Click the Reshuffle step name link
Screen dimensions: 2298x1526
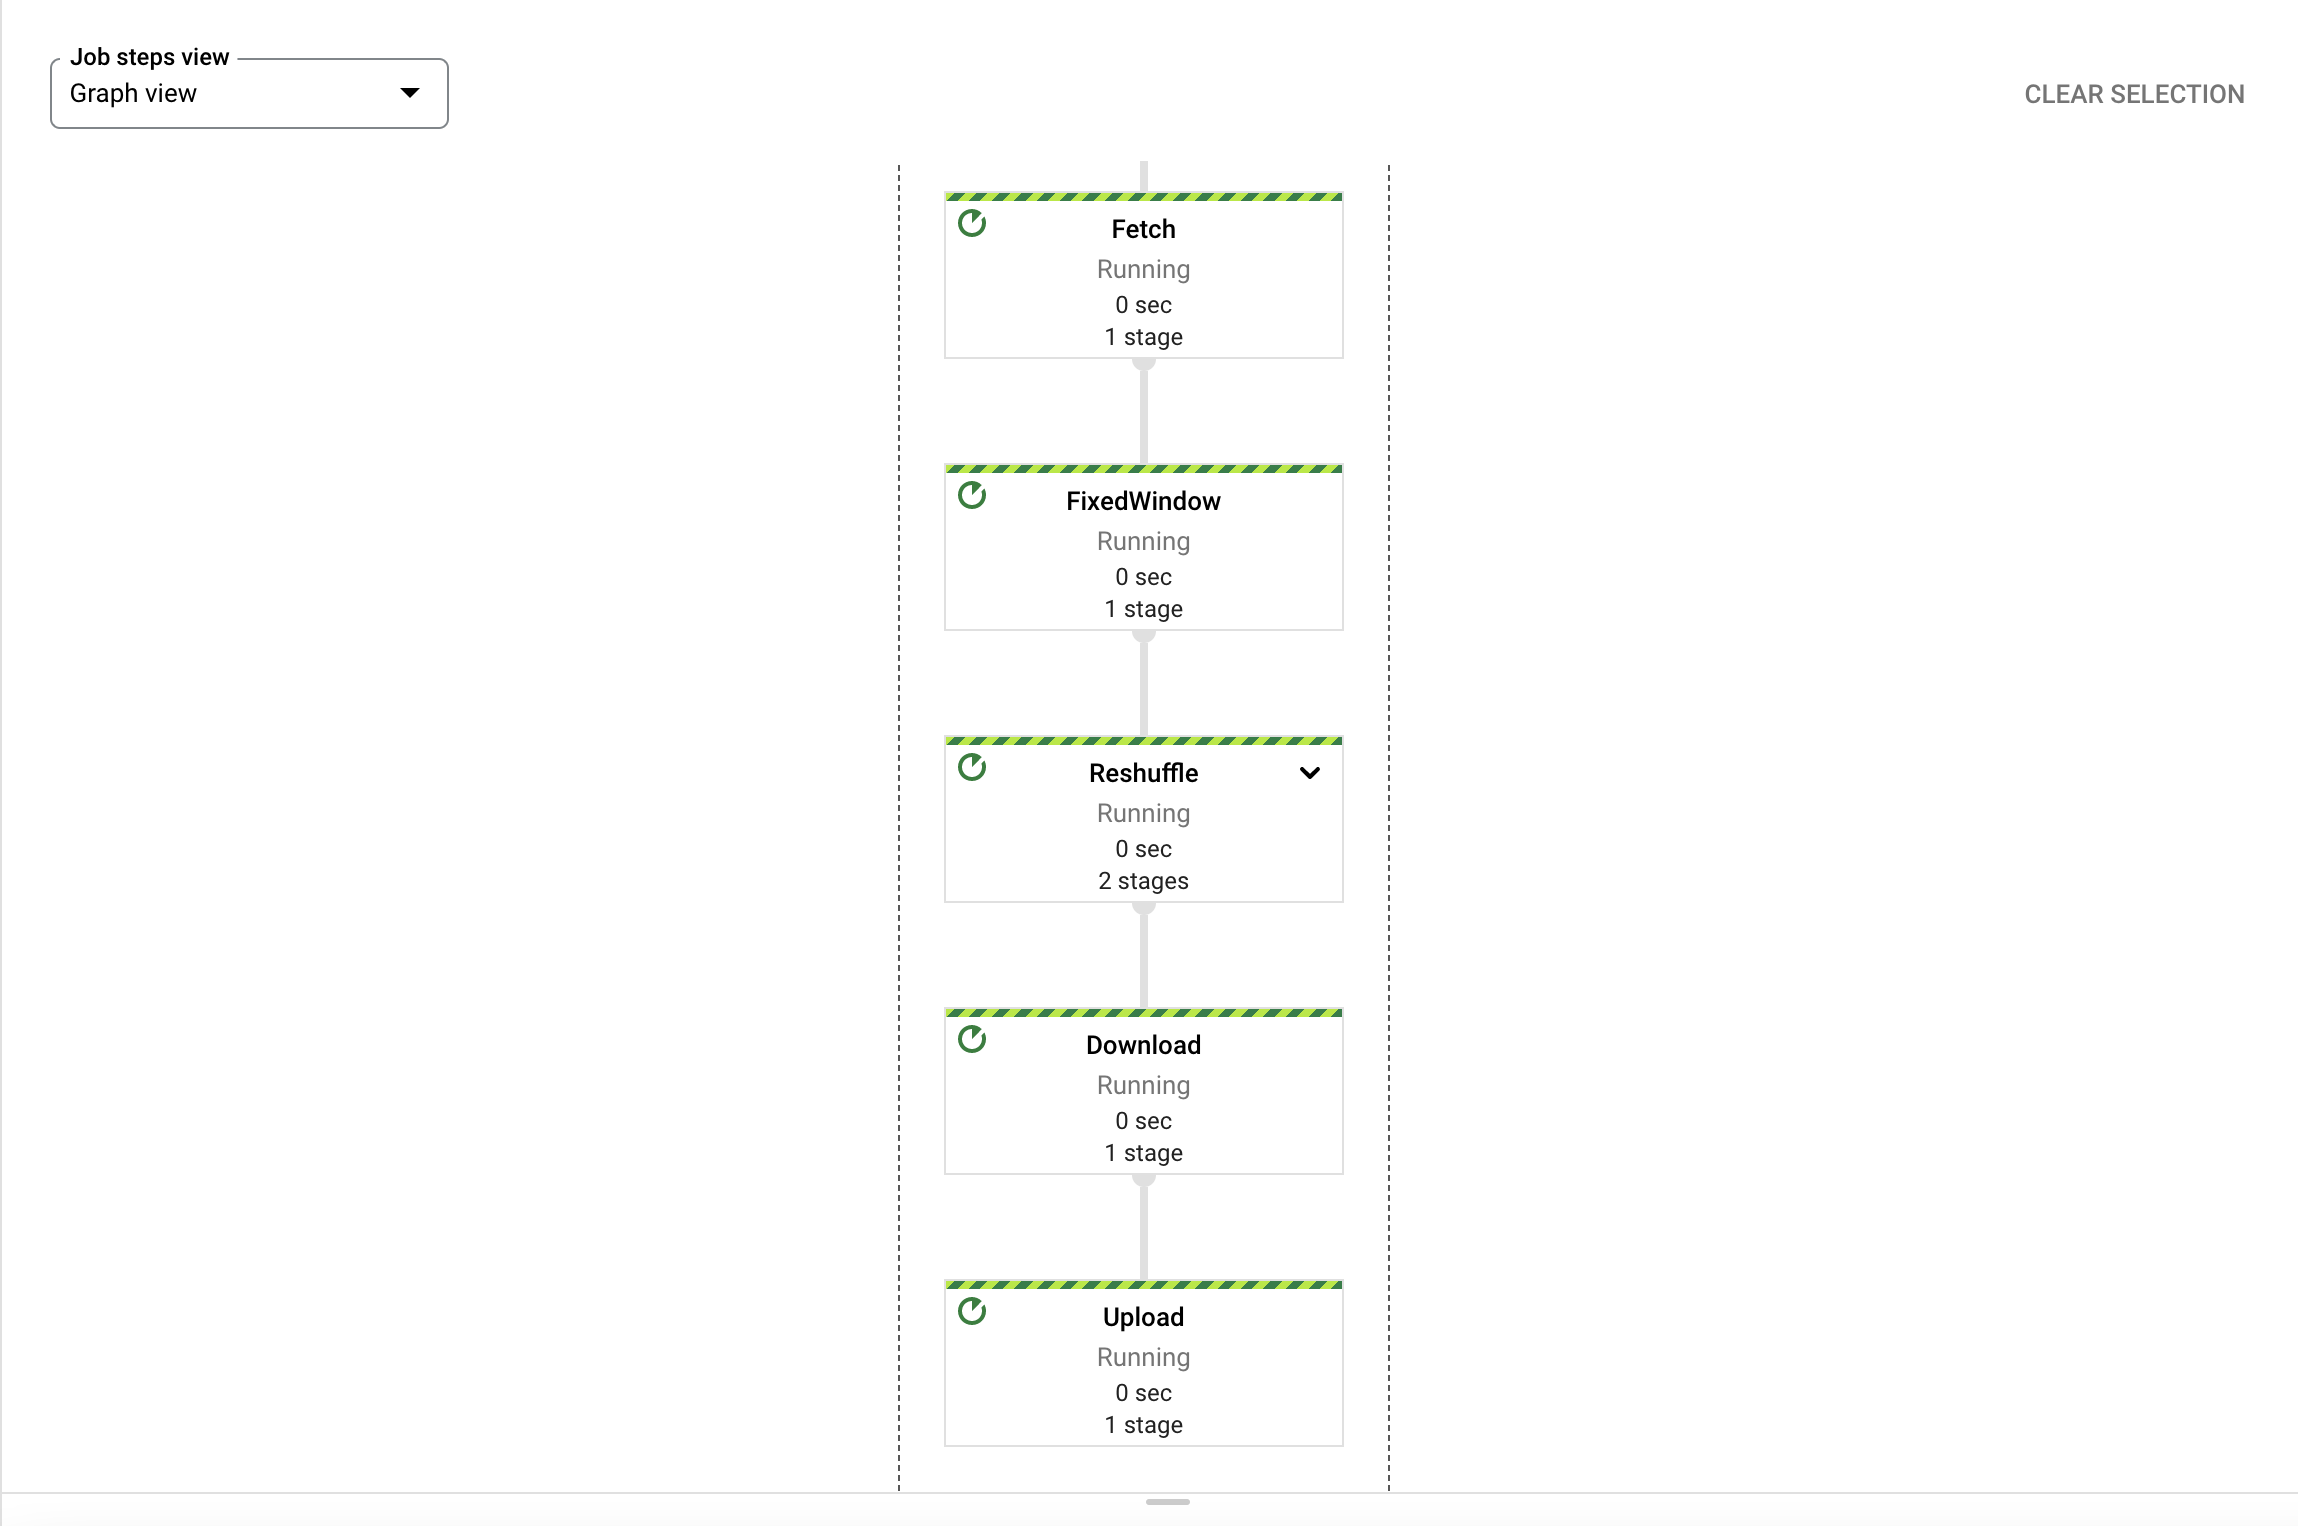tap(1143, 772)
